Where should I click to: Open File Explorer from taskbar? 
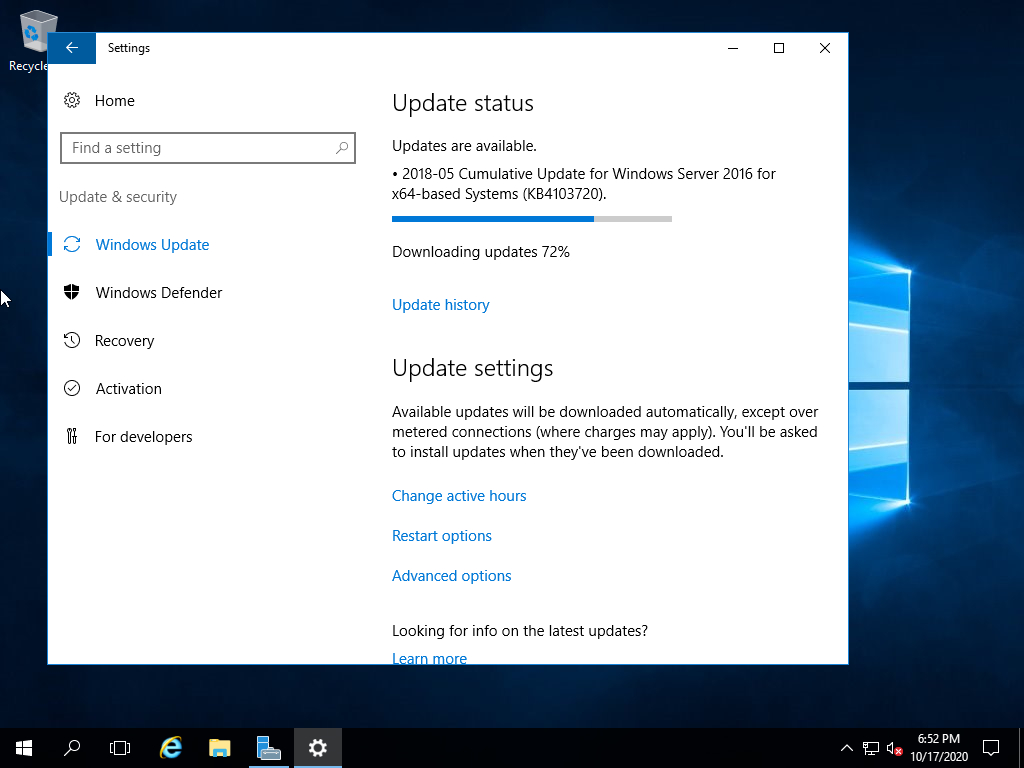(220, 748)
